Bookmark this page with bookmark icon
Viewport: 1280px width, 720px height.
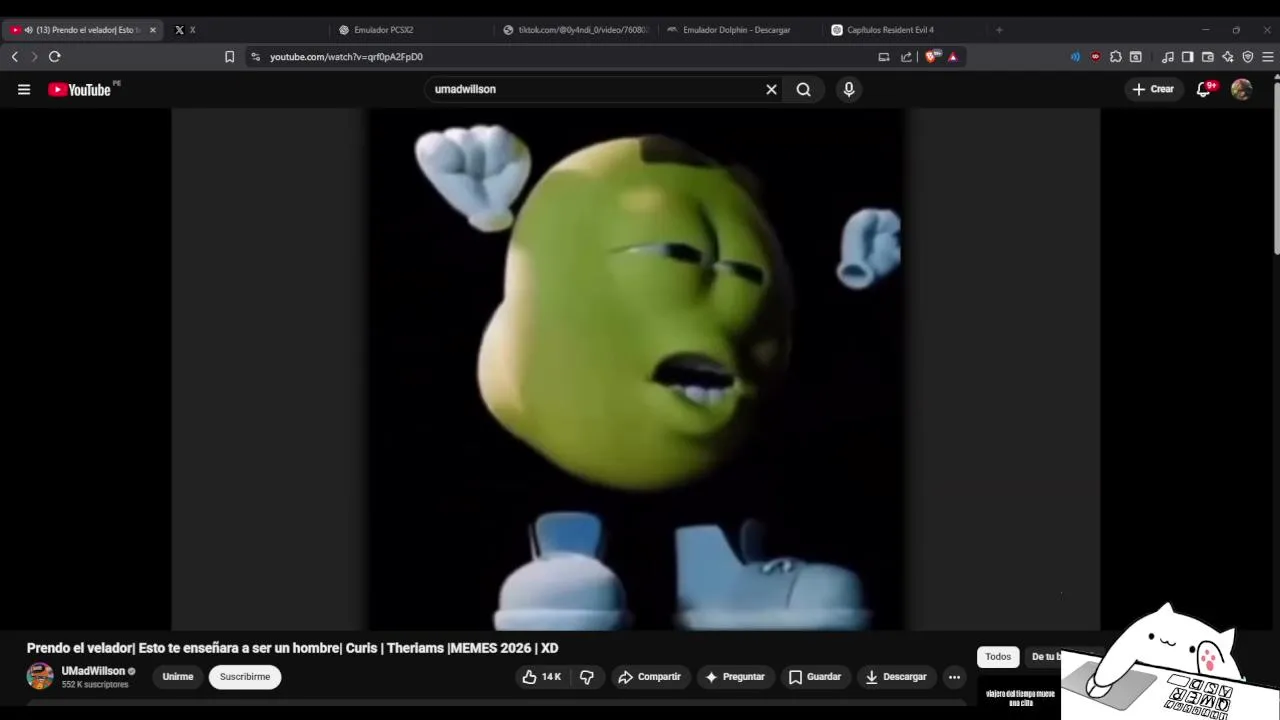[x=229, y=57]
